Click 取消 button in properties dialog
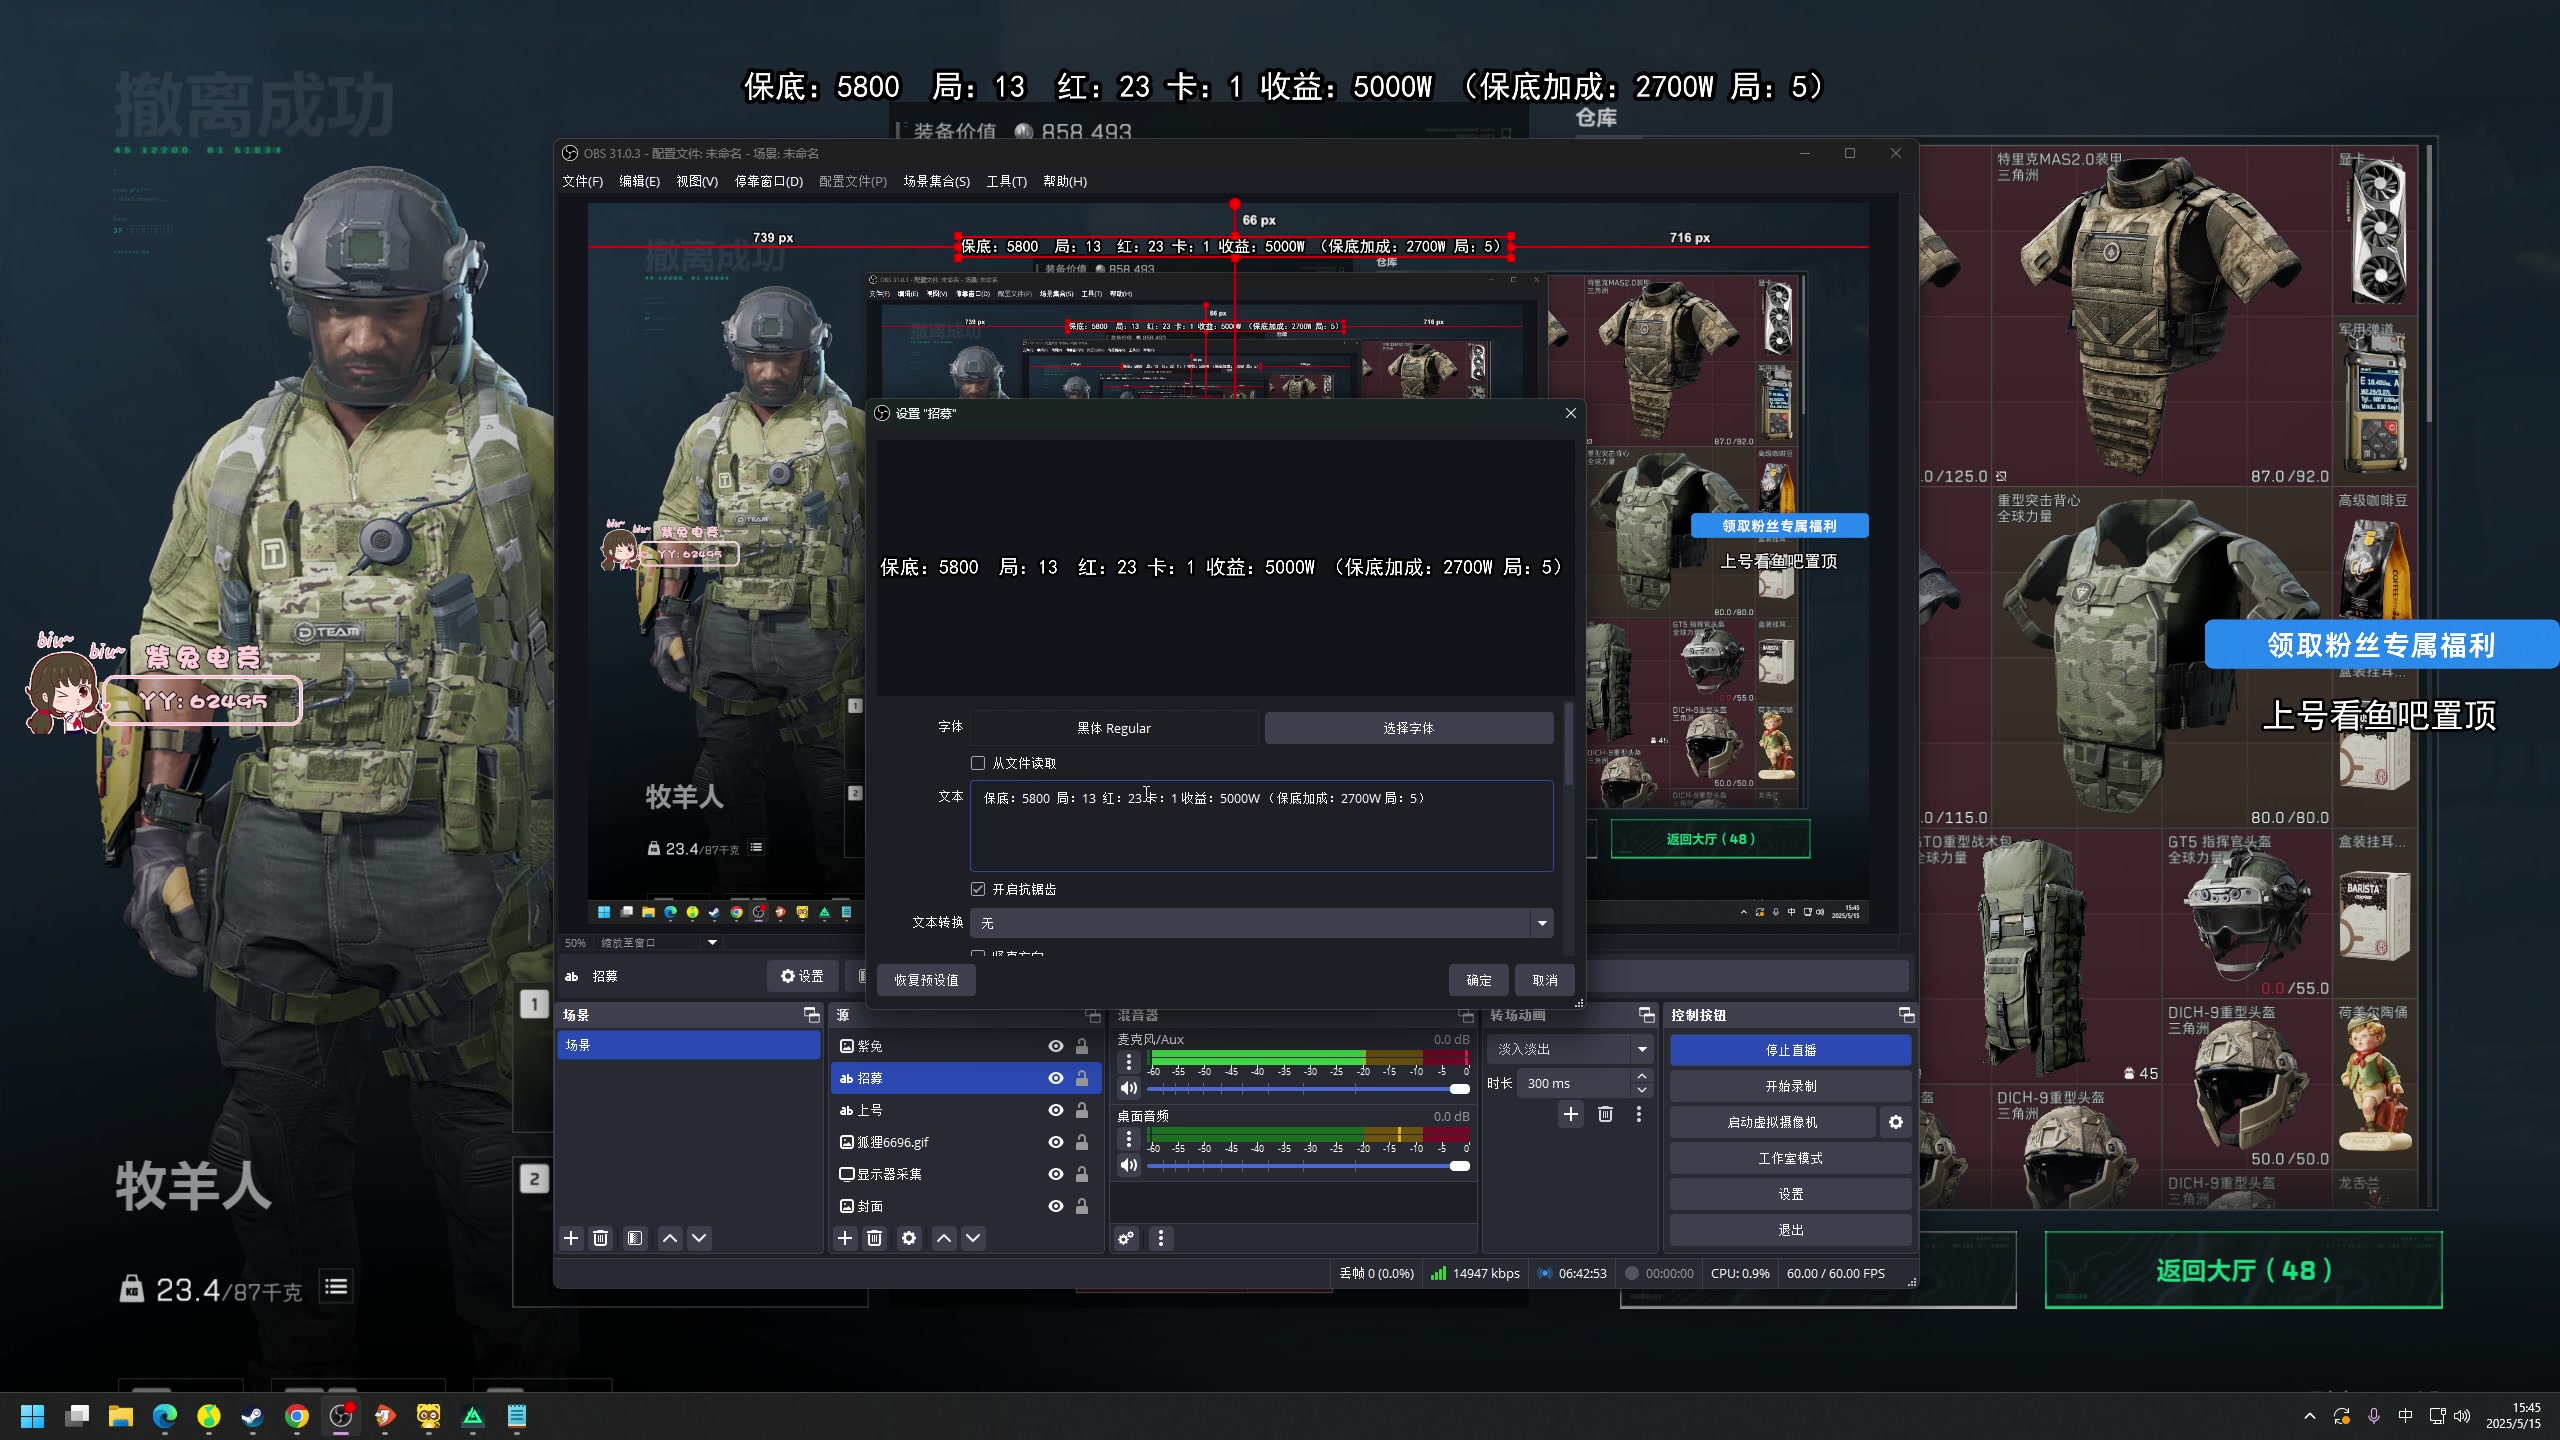The width and height of the screenshot is (2560, 1440). click(1544, 980)
